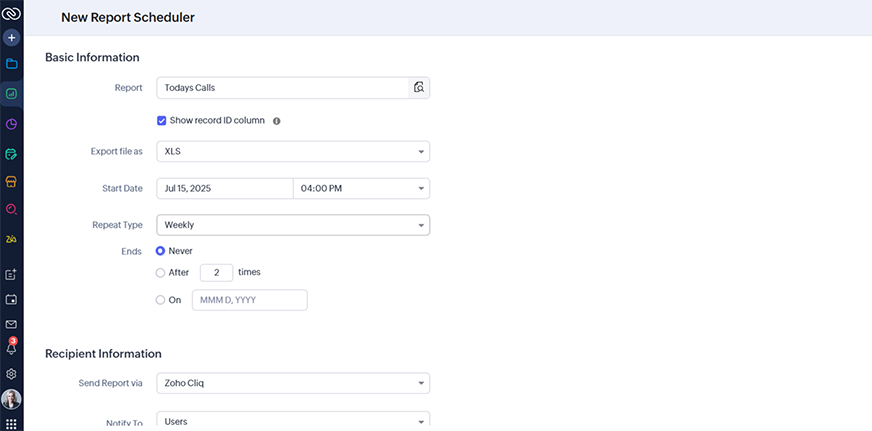The width and height of the screenshot is (872, 431).
Task: Open the teal calendar-edit icon in sidebar
Action: click(11, 155)
